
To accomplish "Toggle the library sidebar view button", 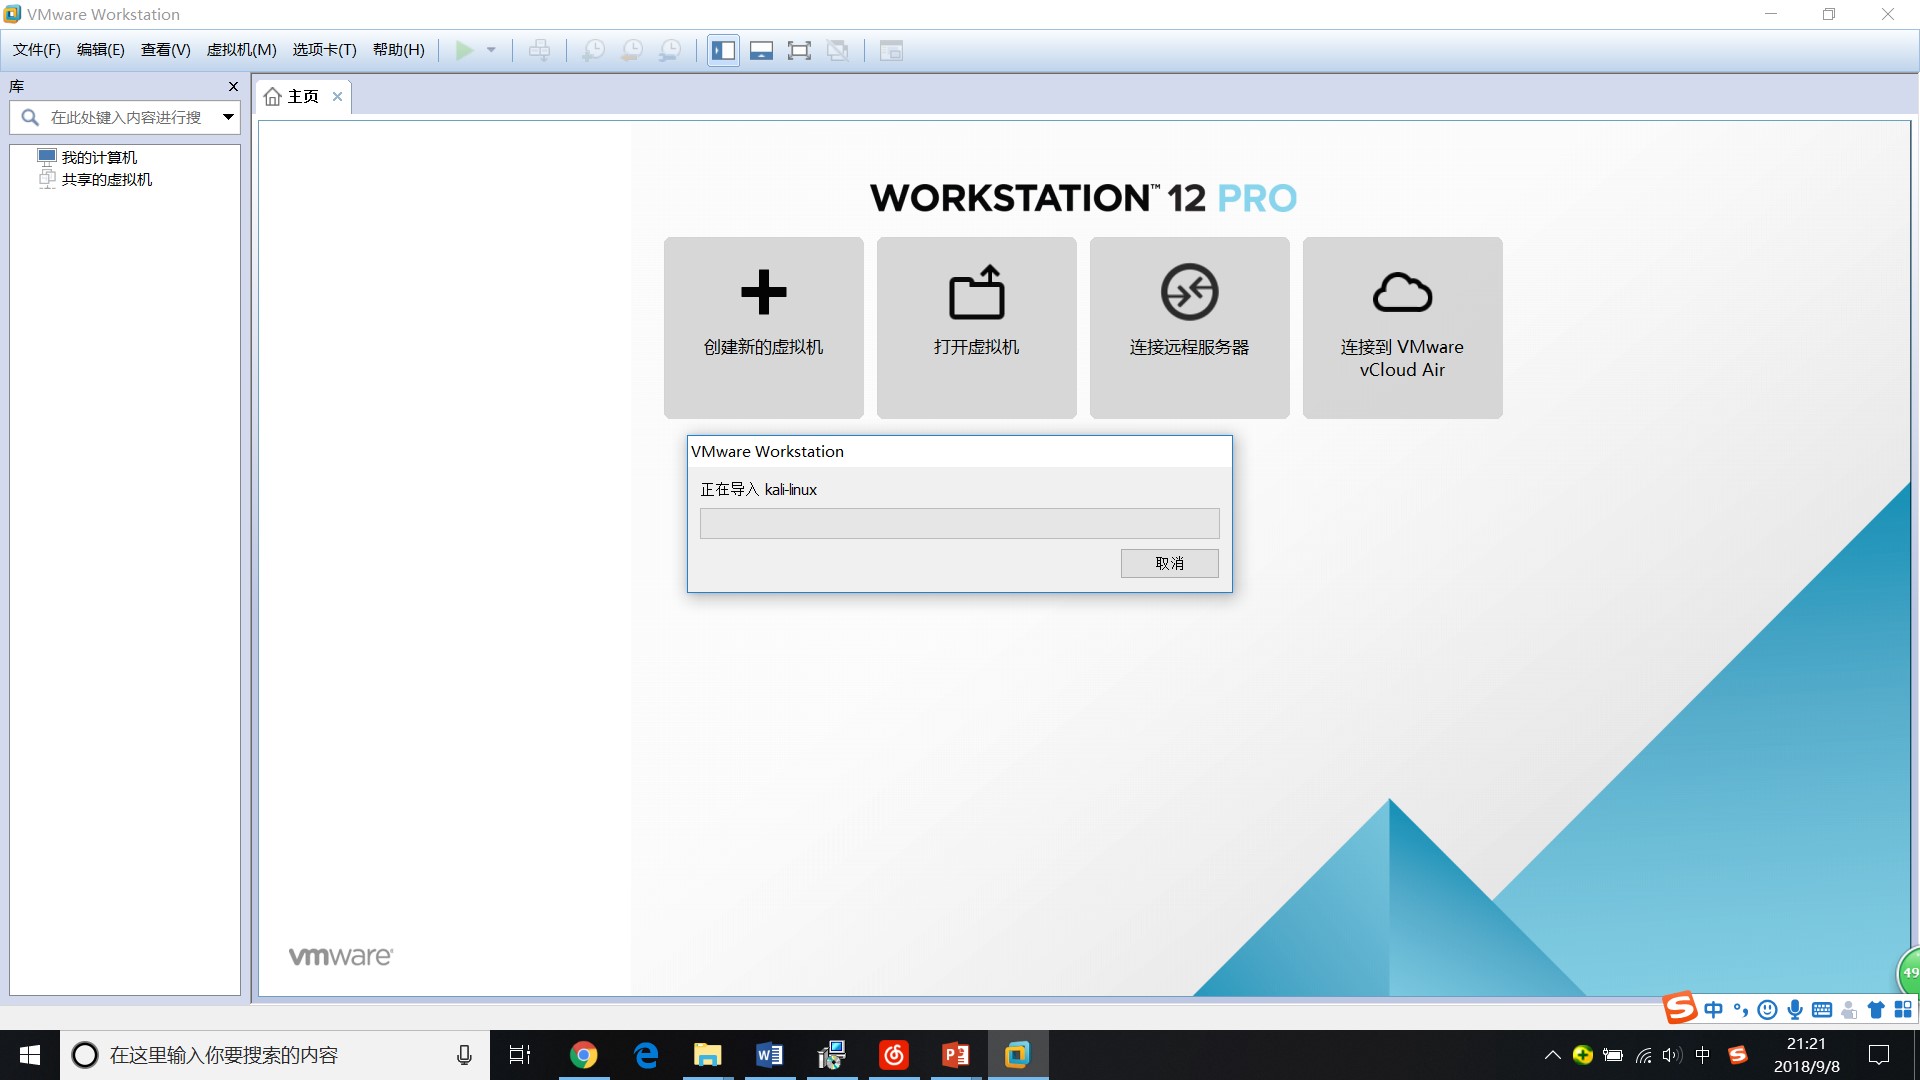I will coord(723,50).
